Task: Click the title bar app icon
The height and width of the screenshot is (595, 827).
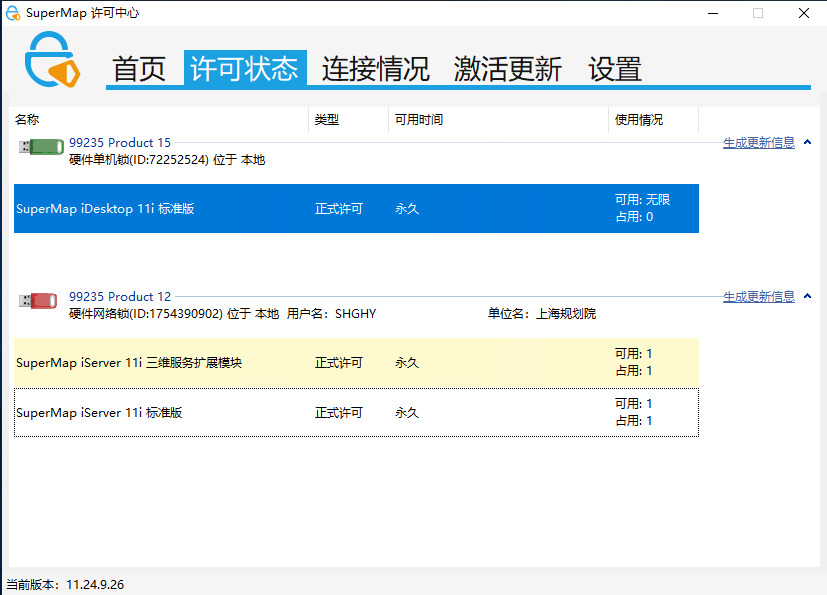Action: (x=13, y=13)
